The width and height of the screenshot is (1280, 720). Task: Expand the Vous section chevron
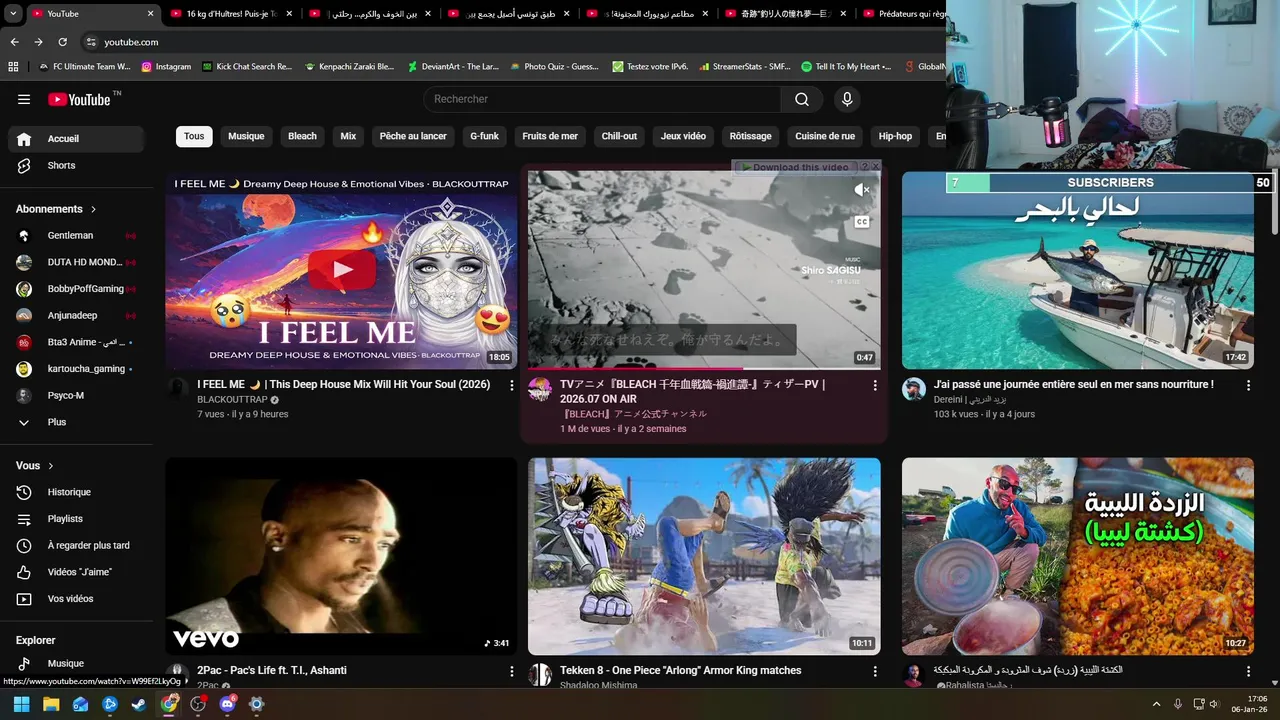point(51,466)
